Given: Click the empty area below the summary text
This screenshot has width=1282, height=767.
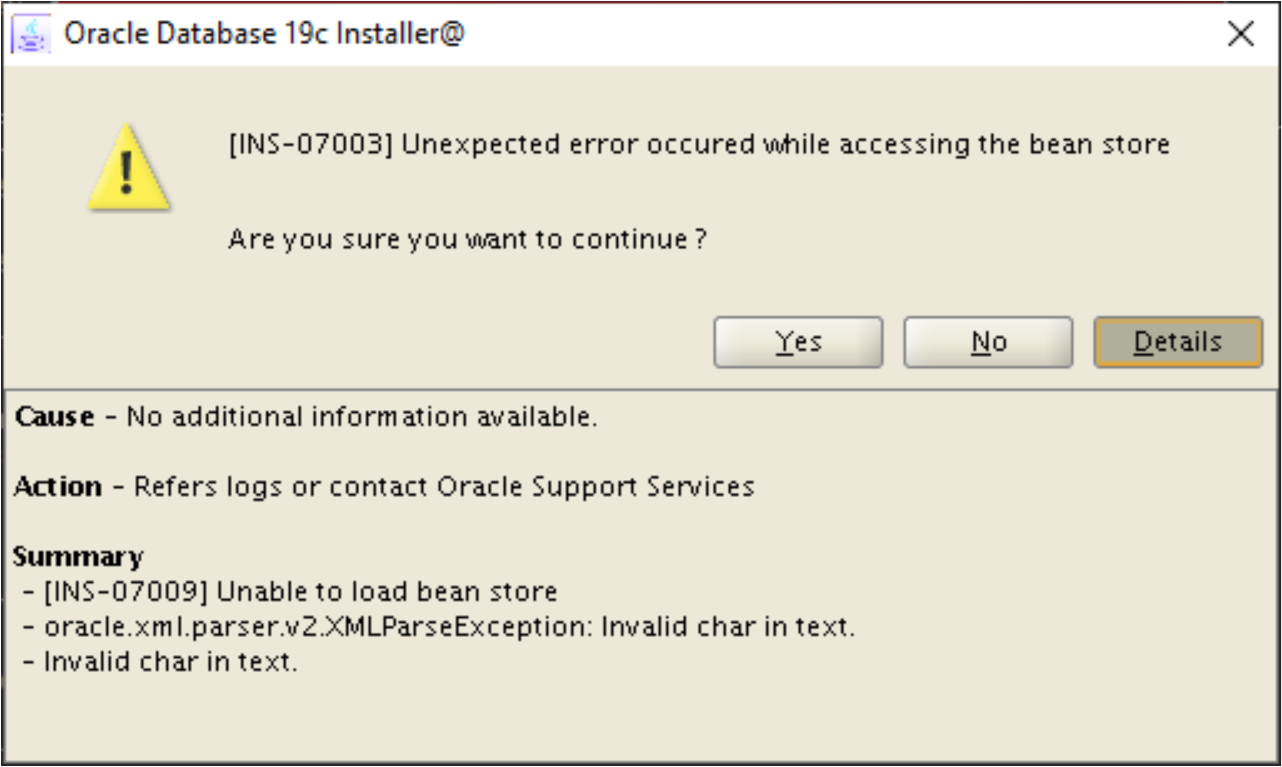Looking at the screenshot, I should pyautogui.click(x=640, y=720).
